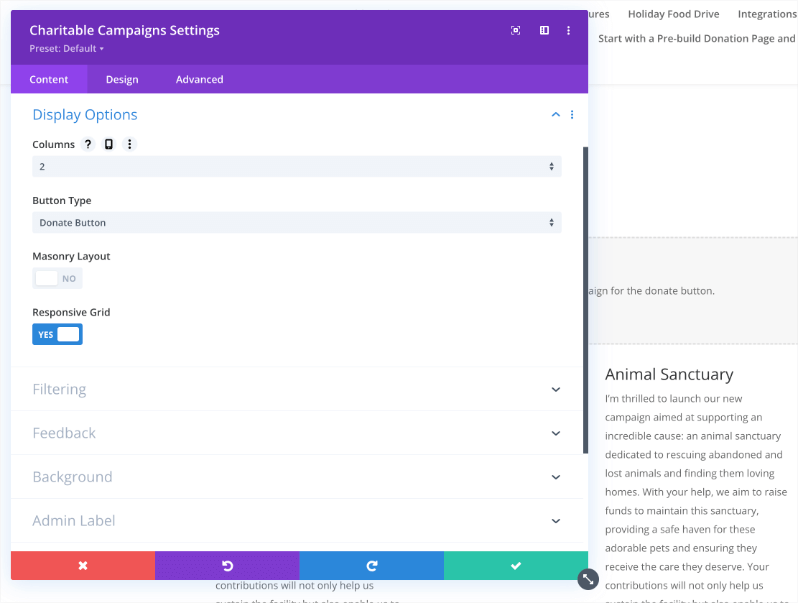Open the Button Type dropdown

(297, 222)
